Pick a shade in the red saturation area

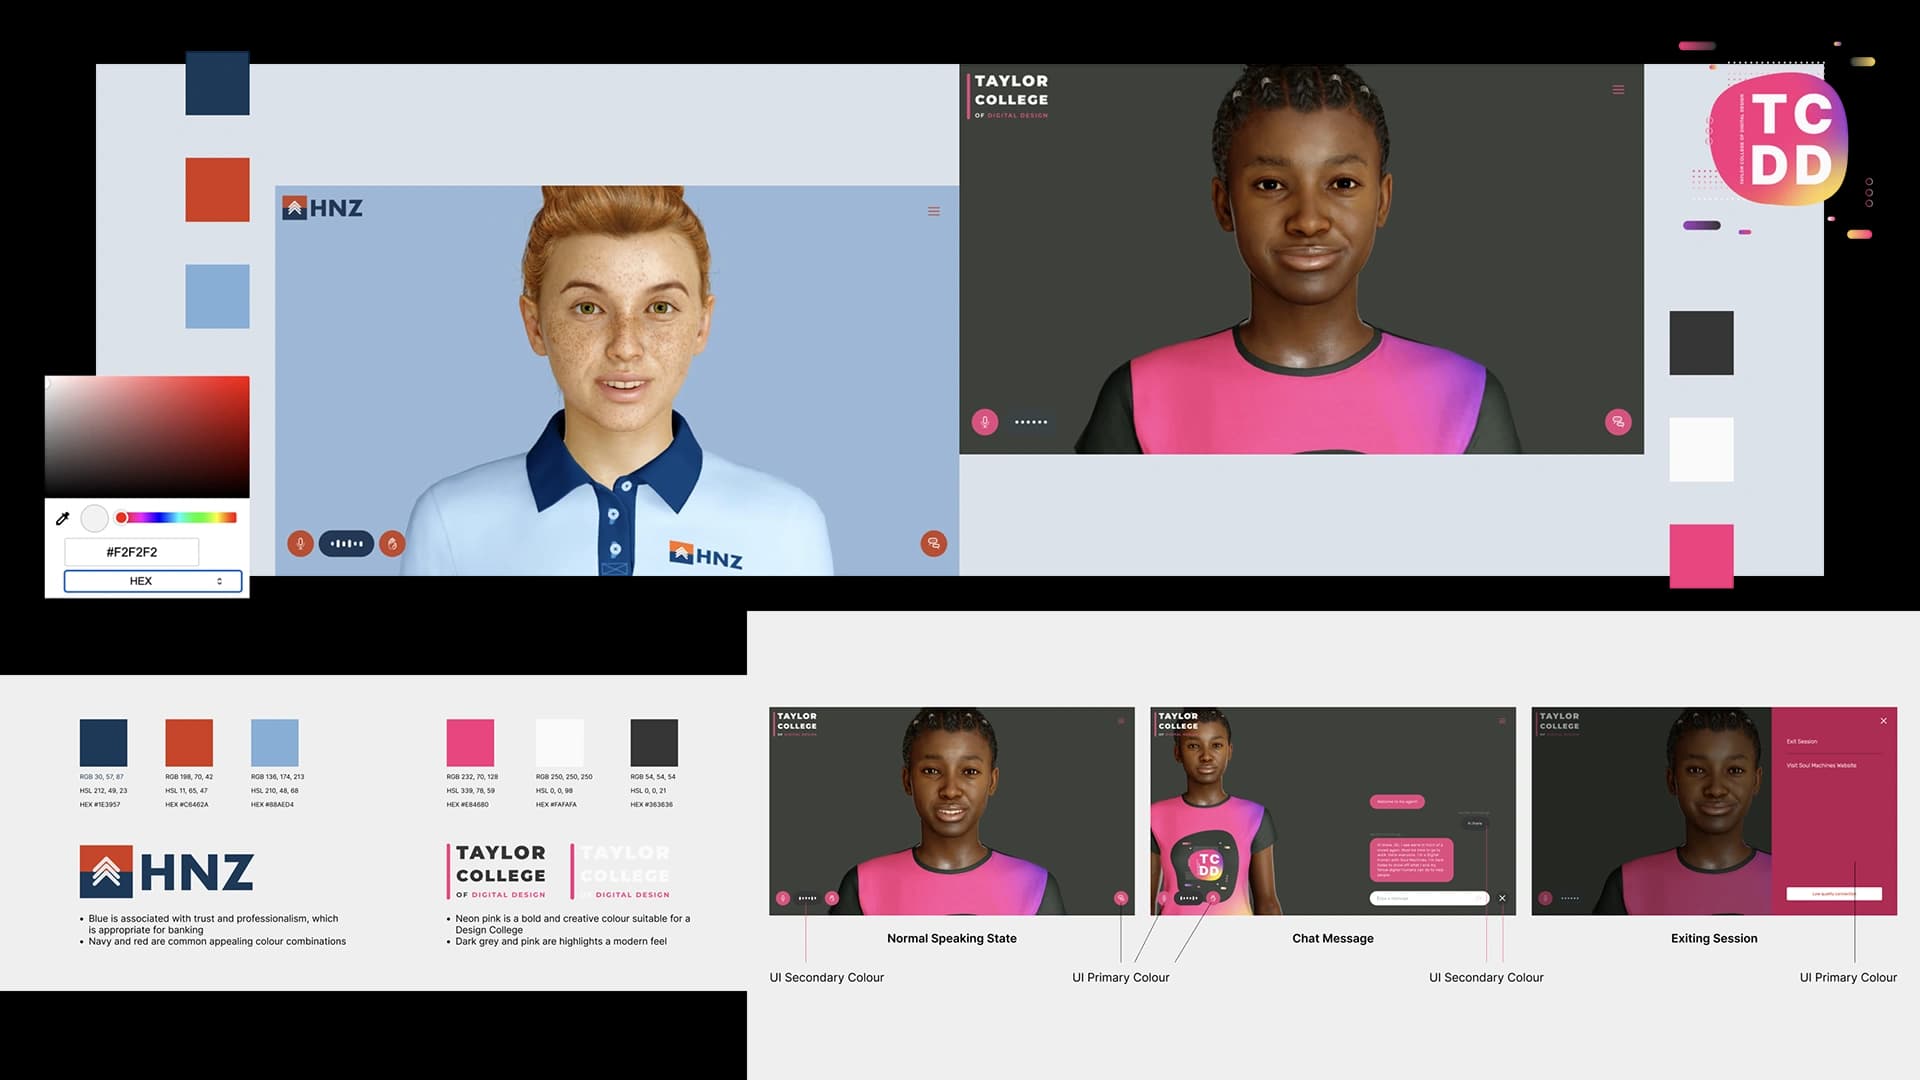click(x=147, y=436)
